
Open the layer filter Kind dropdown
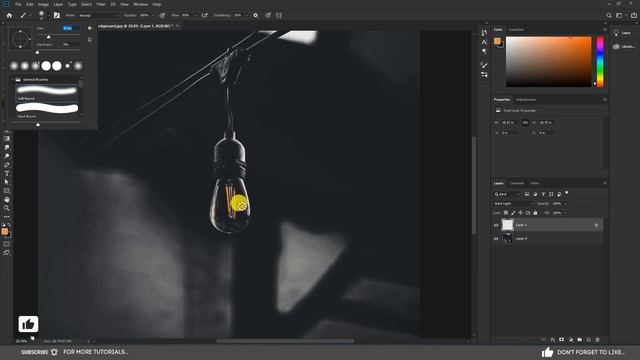click(x=507, y=194)
